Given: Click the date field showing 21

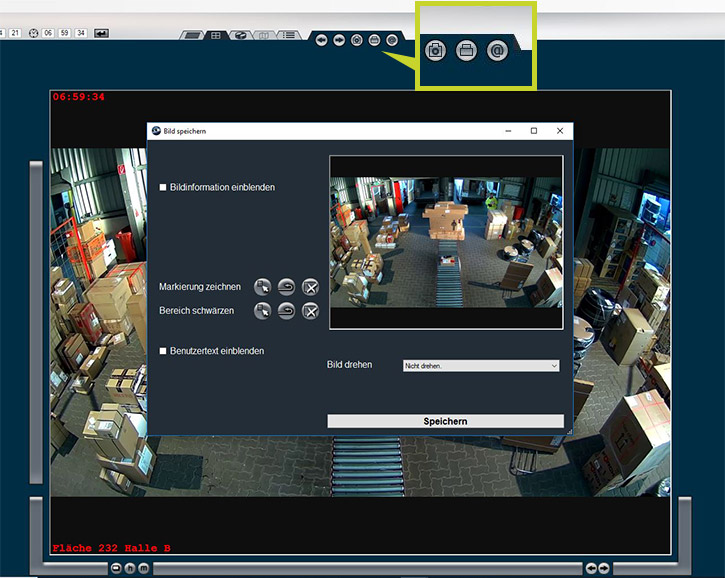Looking at the screenshot, I should click(x=15, y=33).
